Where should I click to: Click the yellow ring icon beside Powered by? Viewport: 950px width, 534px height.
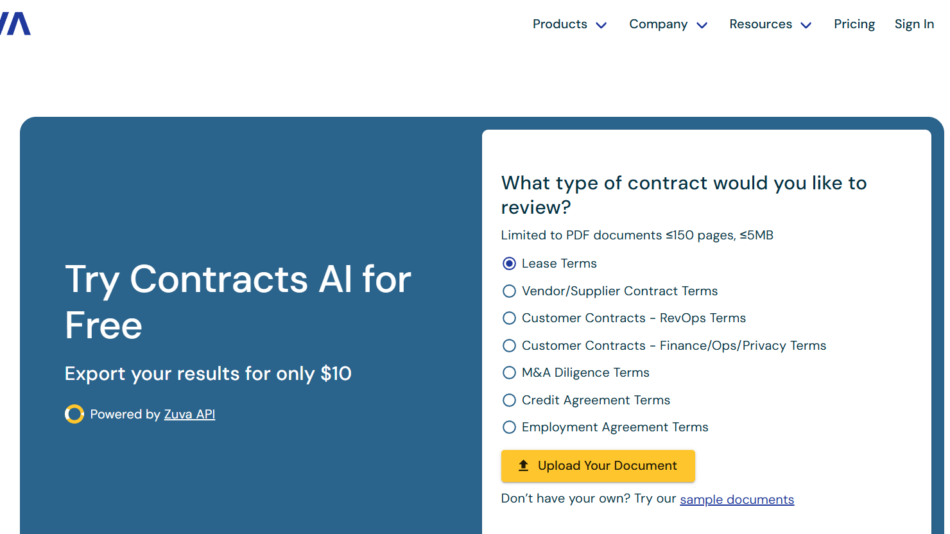click(x=74, y=414)
